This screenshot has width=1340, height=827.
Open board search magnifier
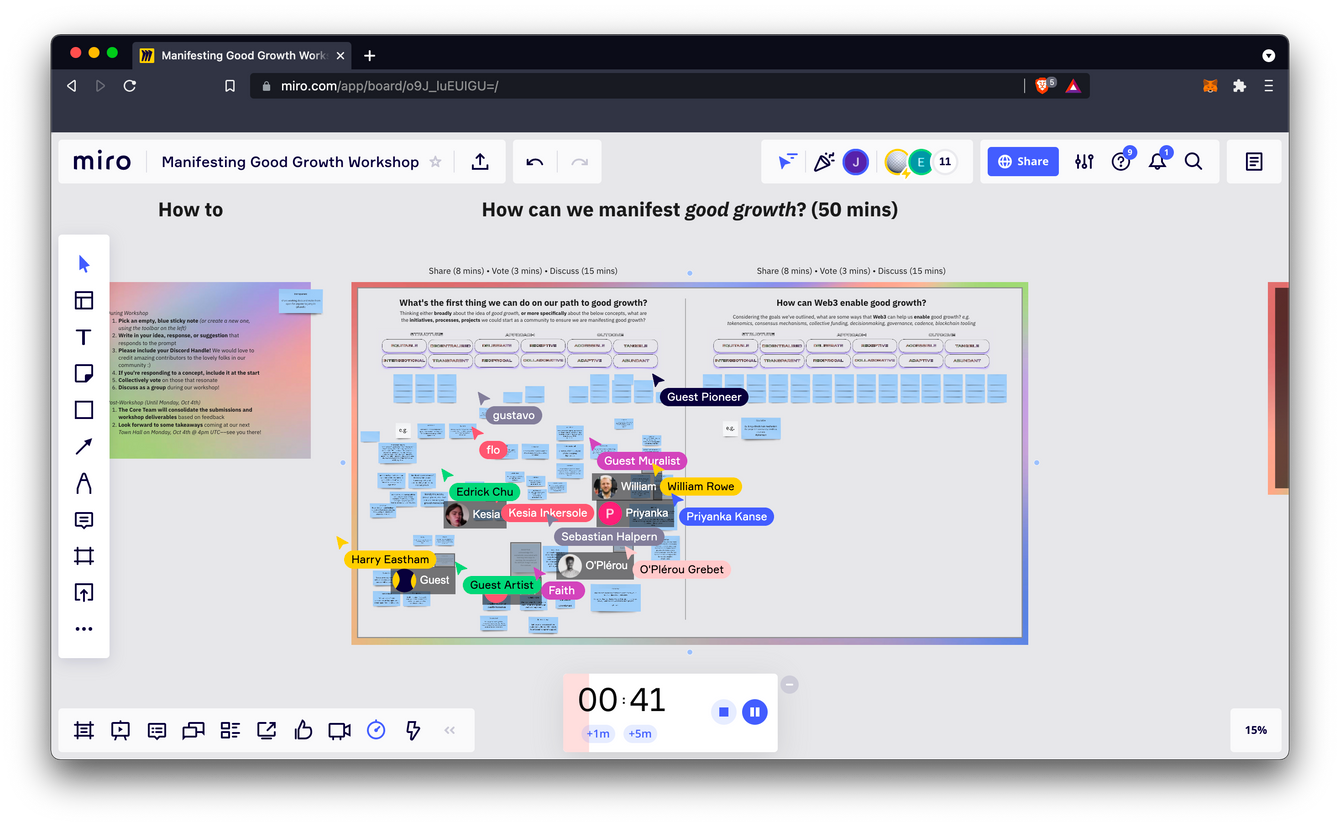[1193, 162]
